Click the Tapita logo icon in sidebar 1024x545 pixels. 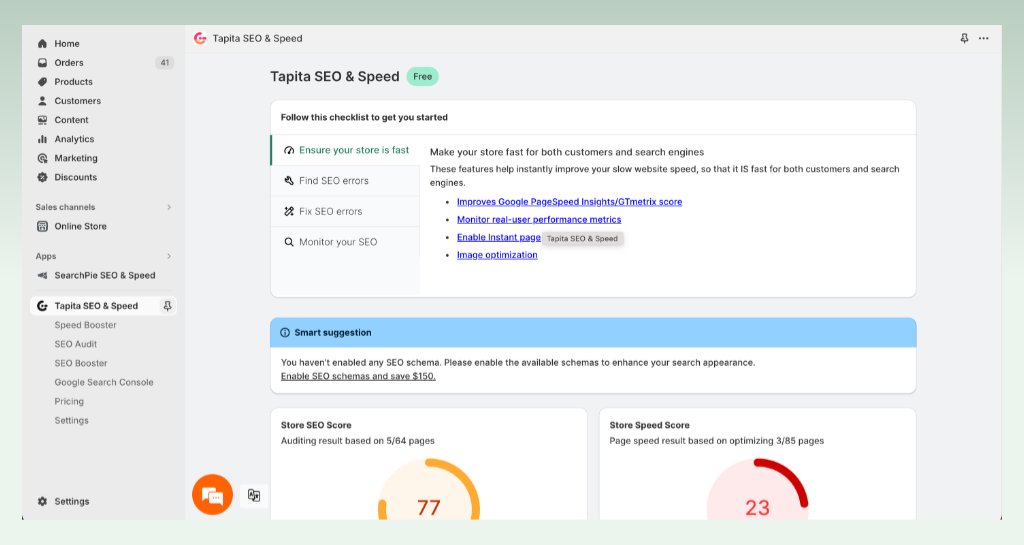click(42, 306)
